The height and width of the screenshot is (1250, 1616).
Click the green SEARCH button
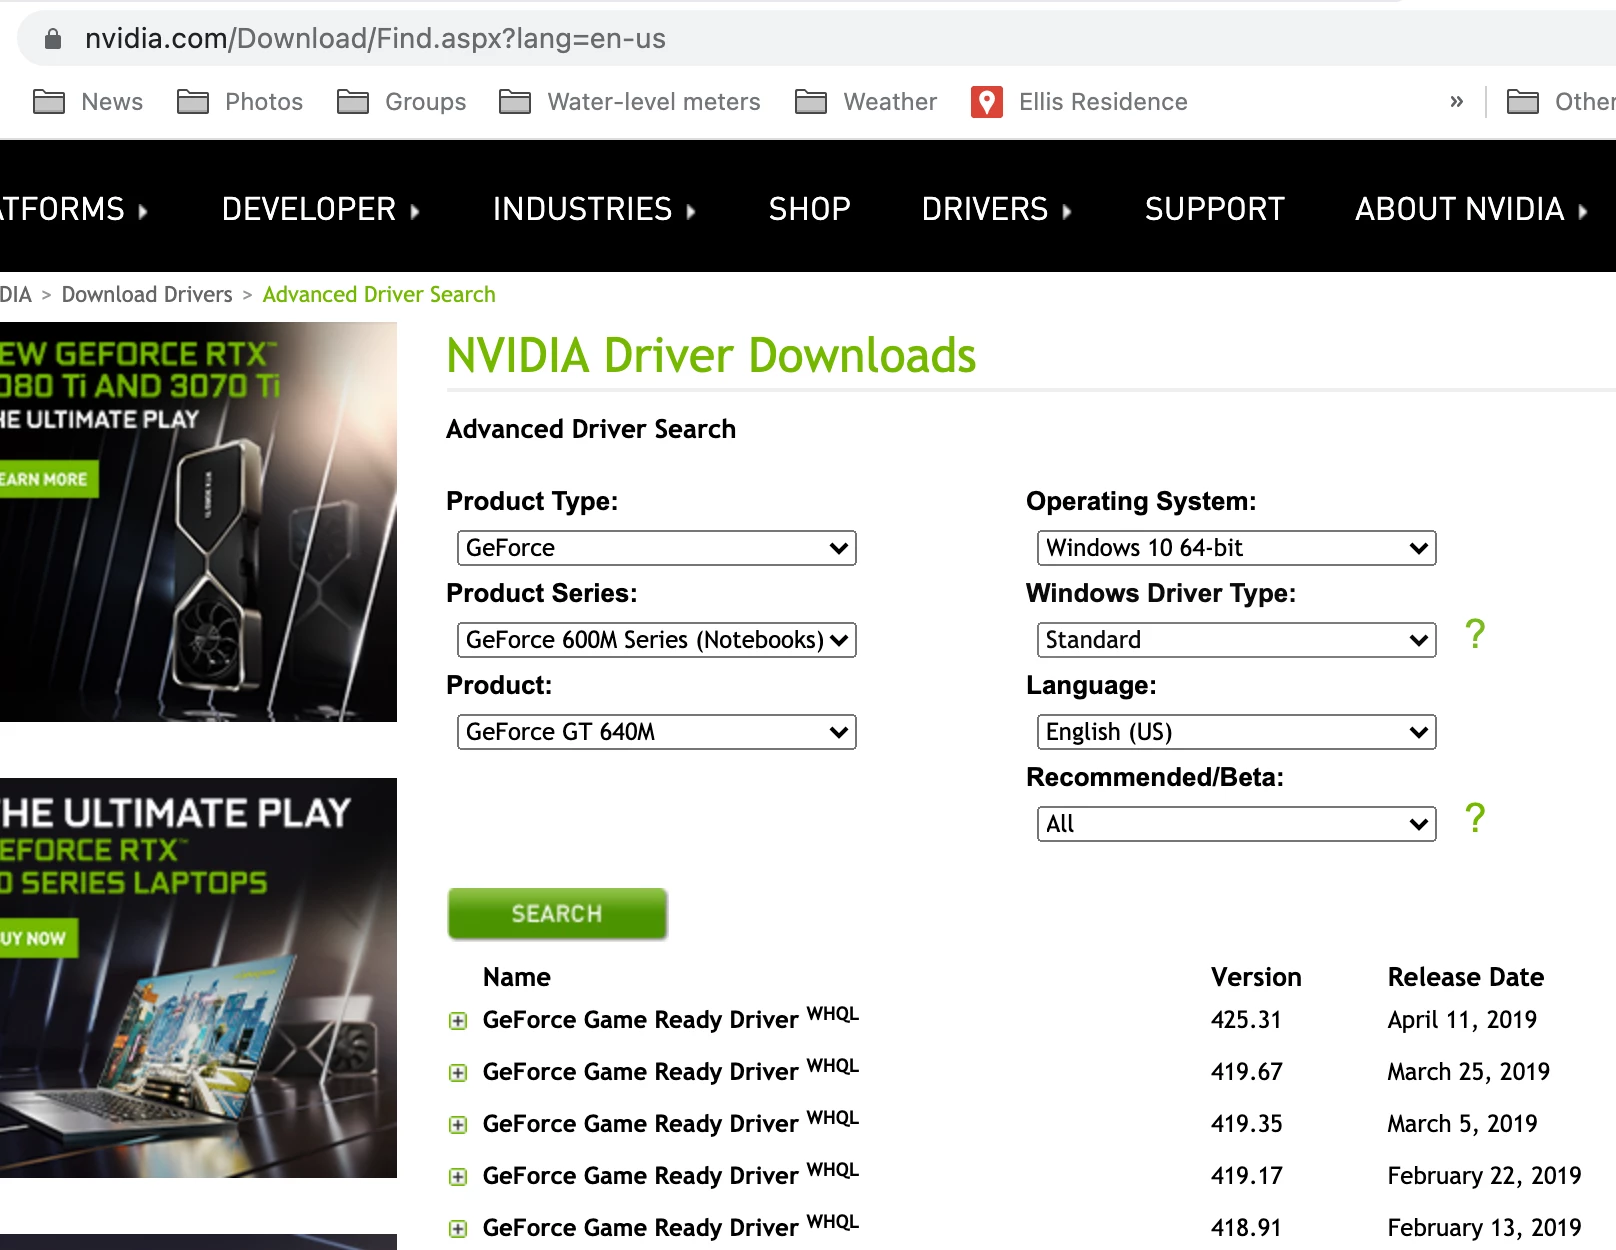pos(557,914)
